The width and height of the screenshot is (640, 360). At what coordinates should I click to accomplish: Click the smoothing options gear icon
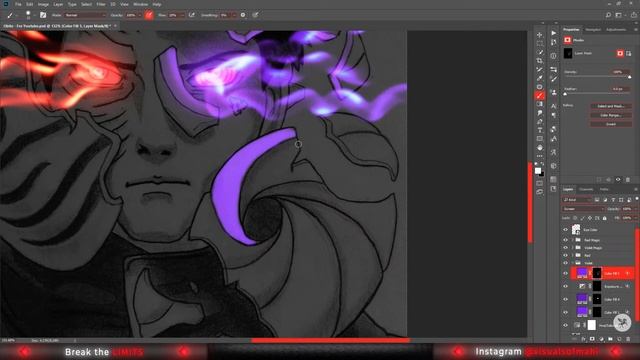click(x=243, y=15)
